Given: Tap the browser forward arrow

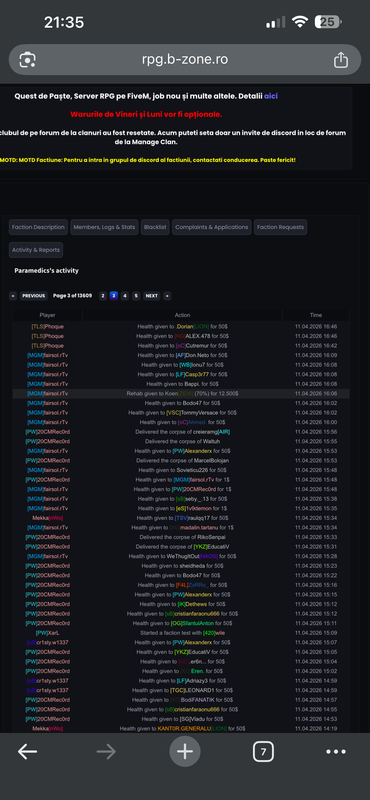Looking at the screenshot, I should tap(106, 752).
